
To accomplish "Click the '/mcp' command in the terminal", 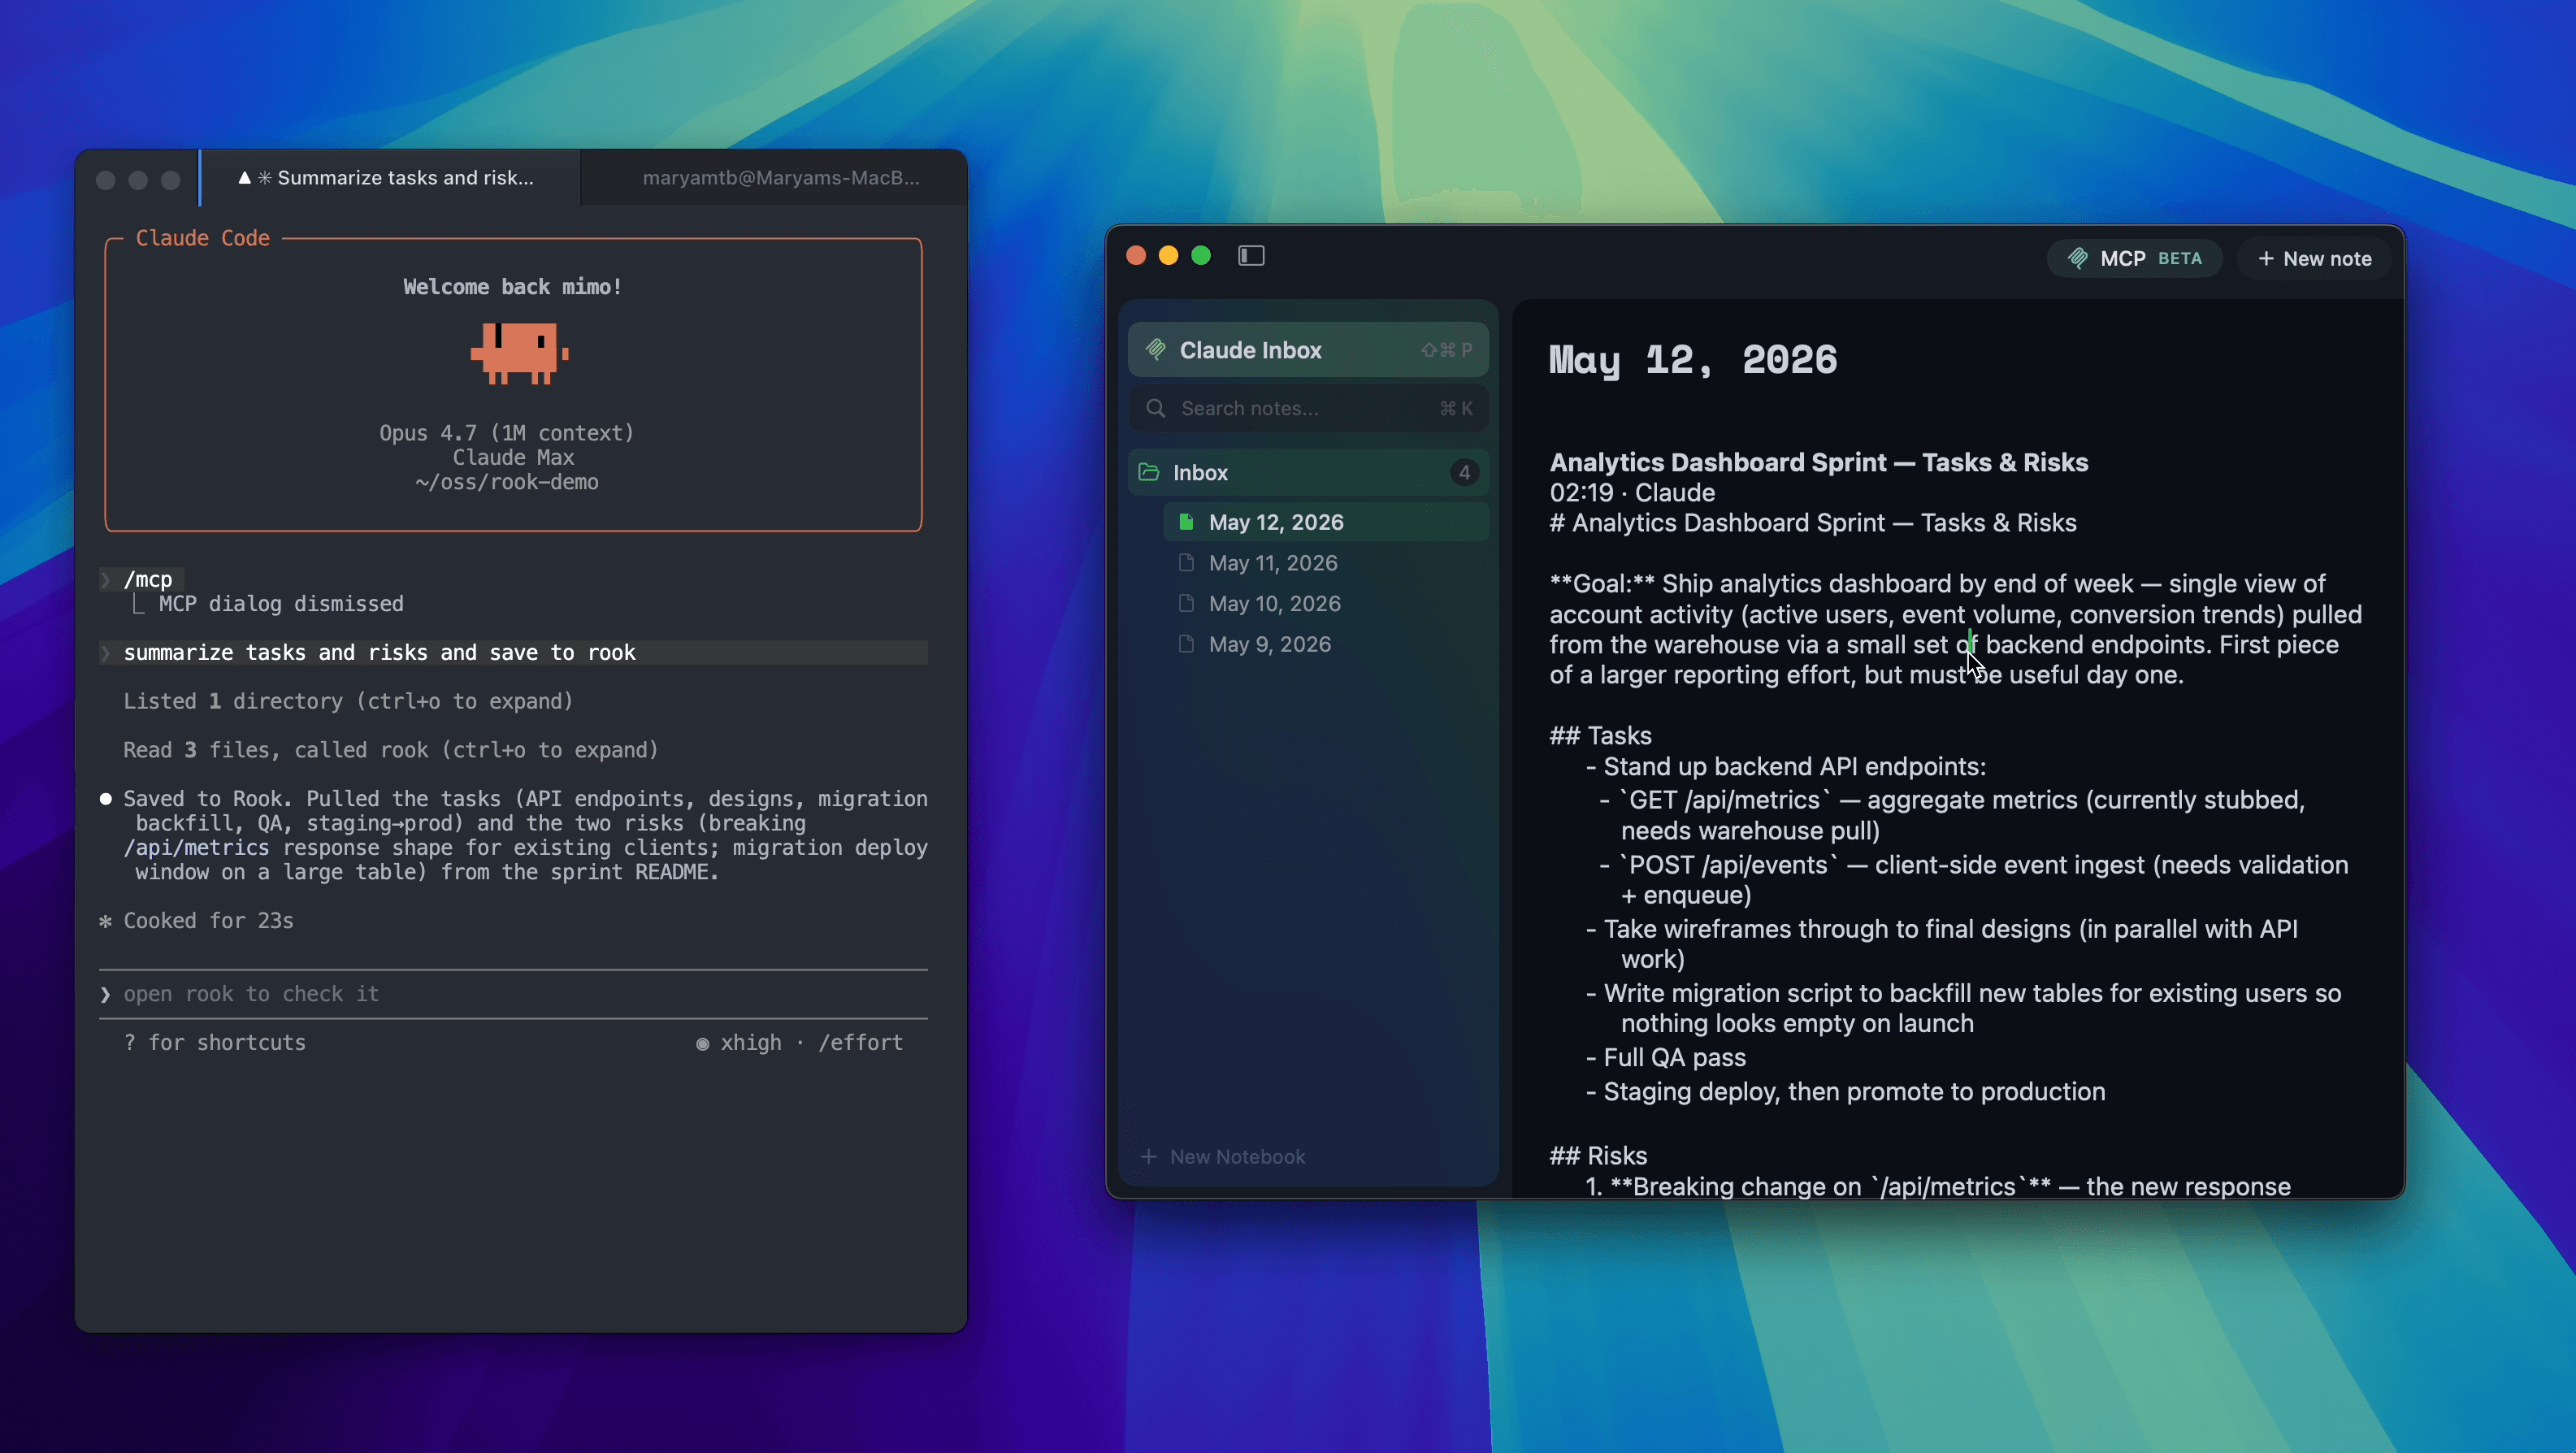I will coord(148,580).
